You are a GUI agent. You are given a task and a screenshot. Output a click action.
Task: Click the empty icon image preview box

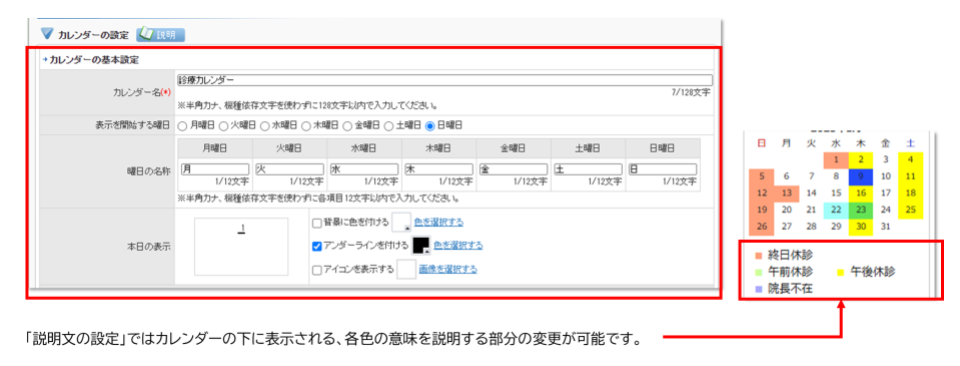(x=407, y=269)
